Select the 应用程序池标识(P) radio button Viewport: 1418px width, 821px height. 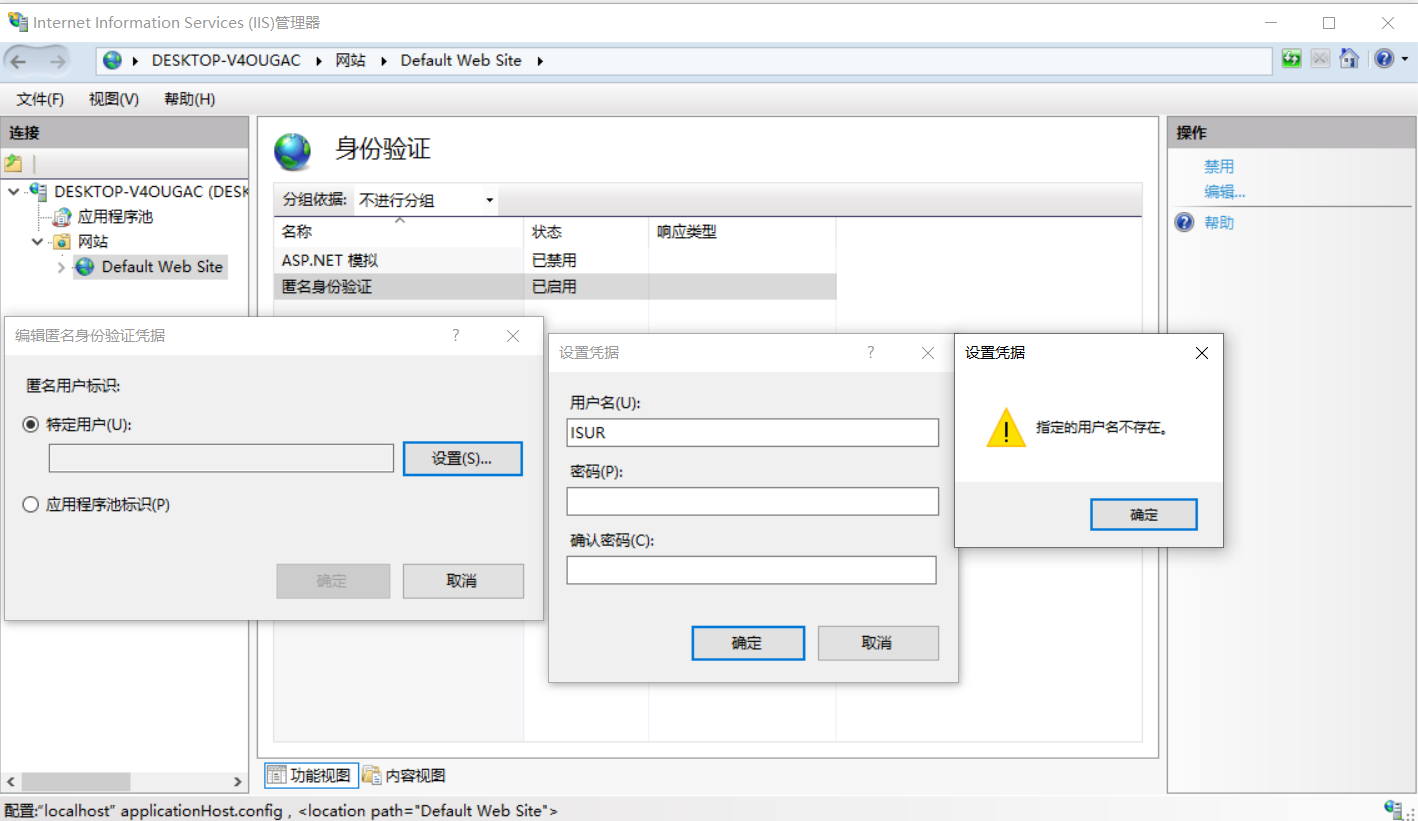(31, 505)
